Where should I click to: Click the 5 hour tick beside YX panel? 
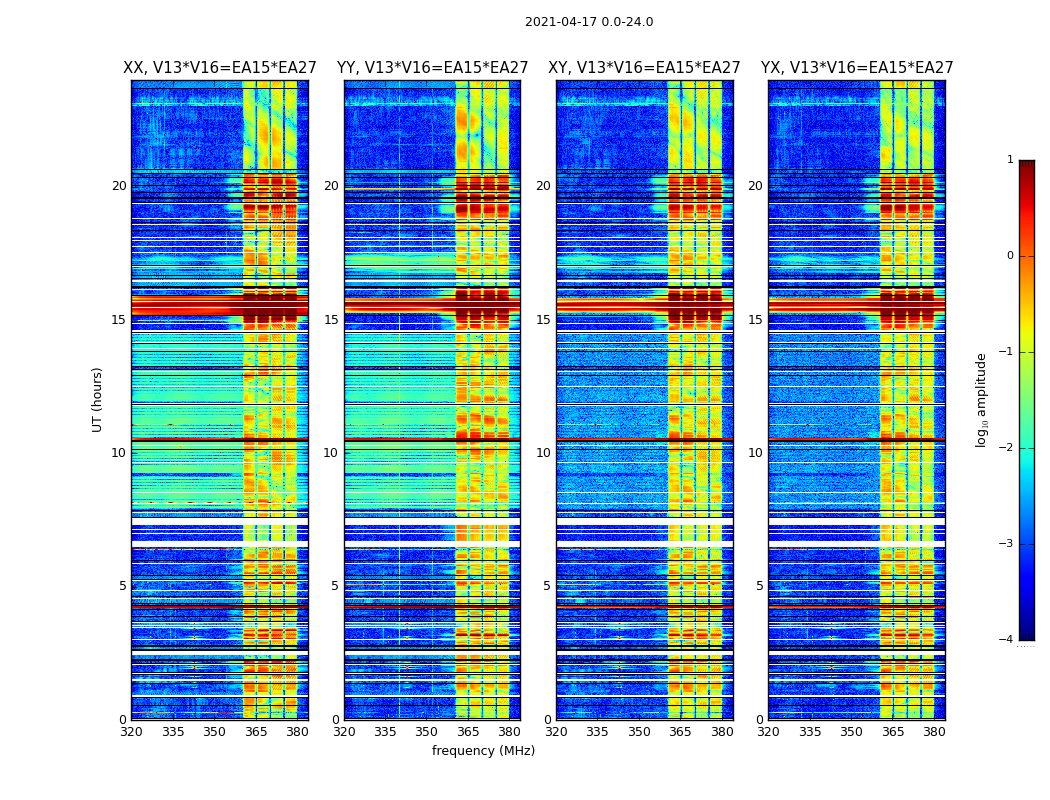(x=759, y=586)
